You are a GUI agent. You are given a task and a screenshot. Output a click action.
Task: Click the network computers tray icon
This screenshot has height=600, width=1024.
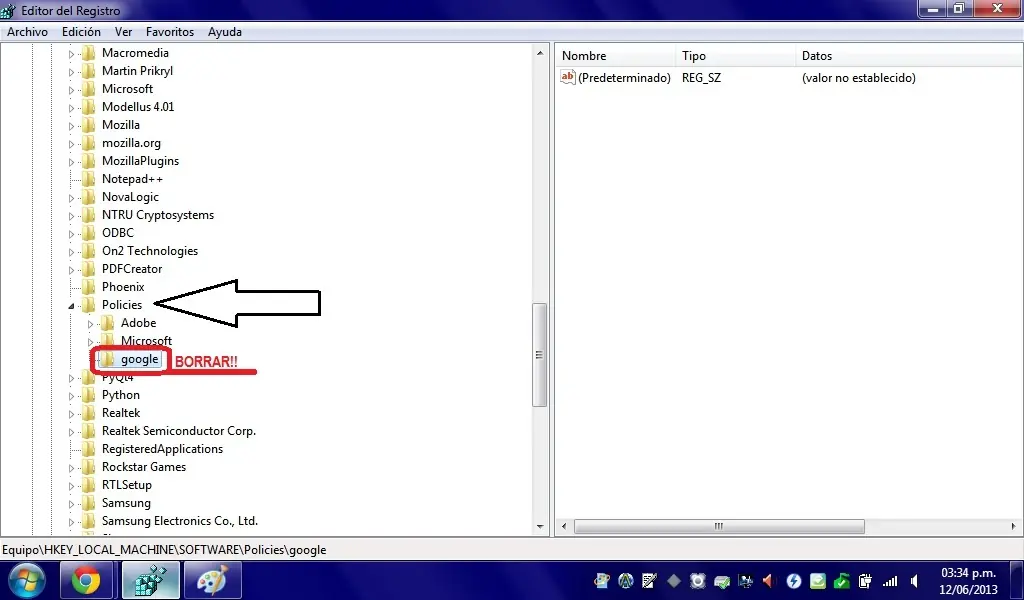[745, 580]
